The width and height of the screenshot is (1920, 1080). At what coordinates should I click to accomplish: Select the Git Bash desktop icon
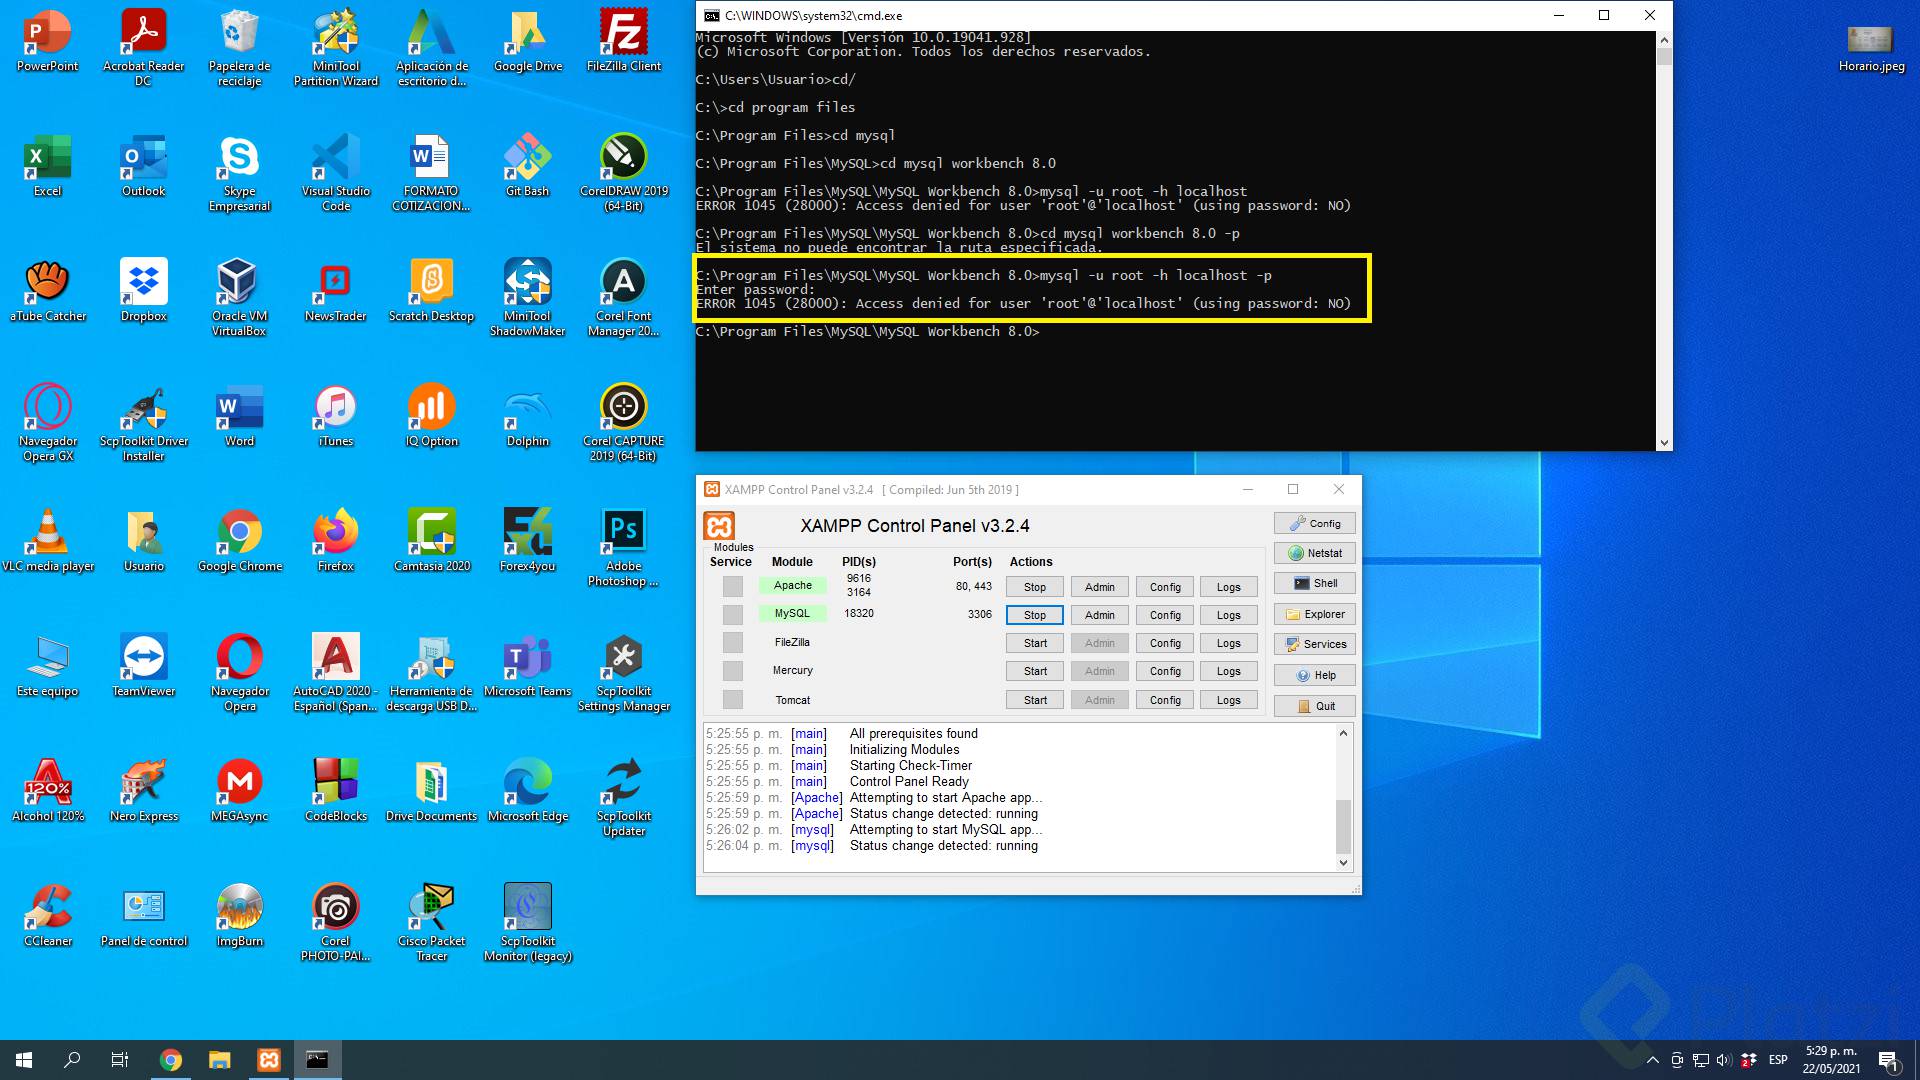coord(527,167)
